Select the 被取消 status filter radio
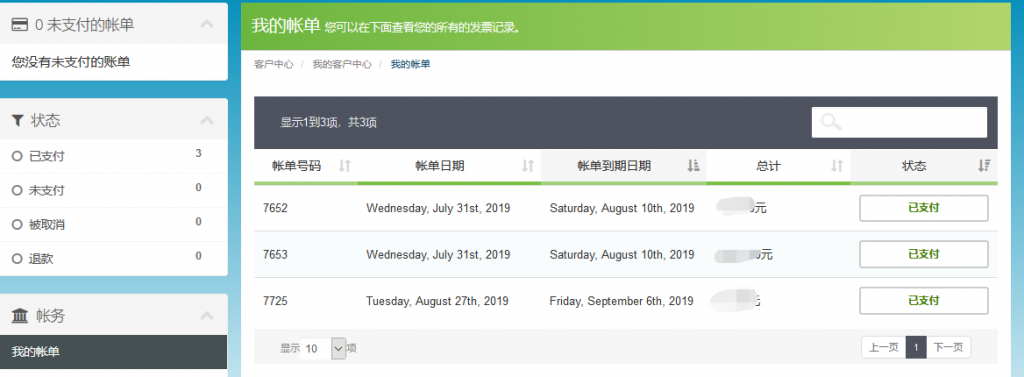 coord(17,225)
